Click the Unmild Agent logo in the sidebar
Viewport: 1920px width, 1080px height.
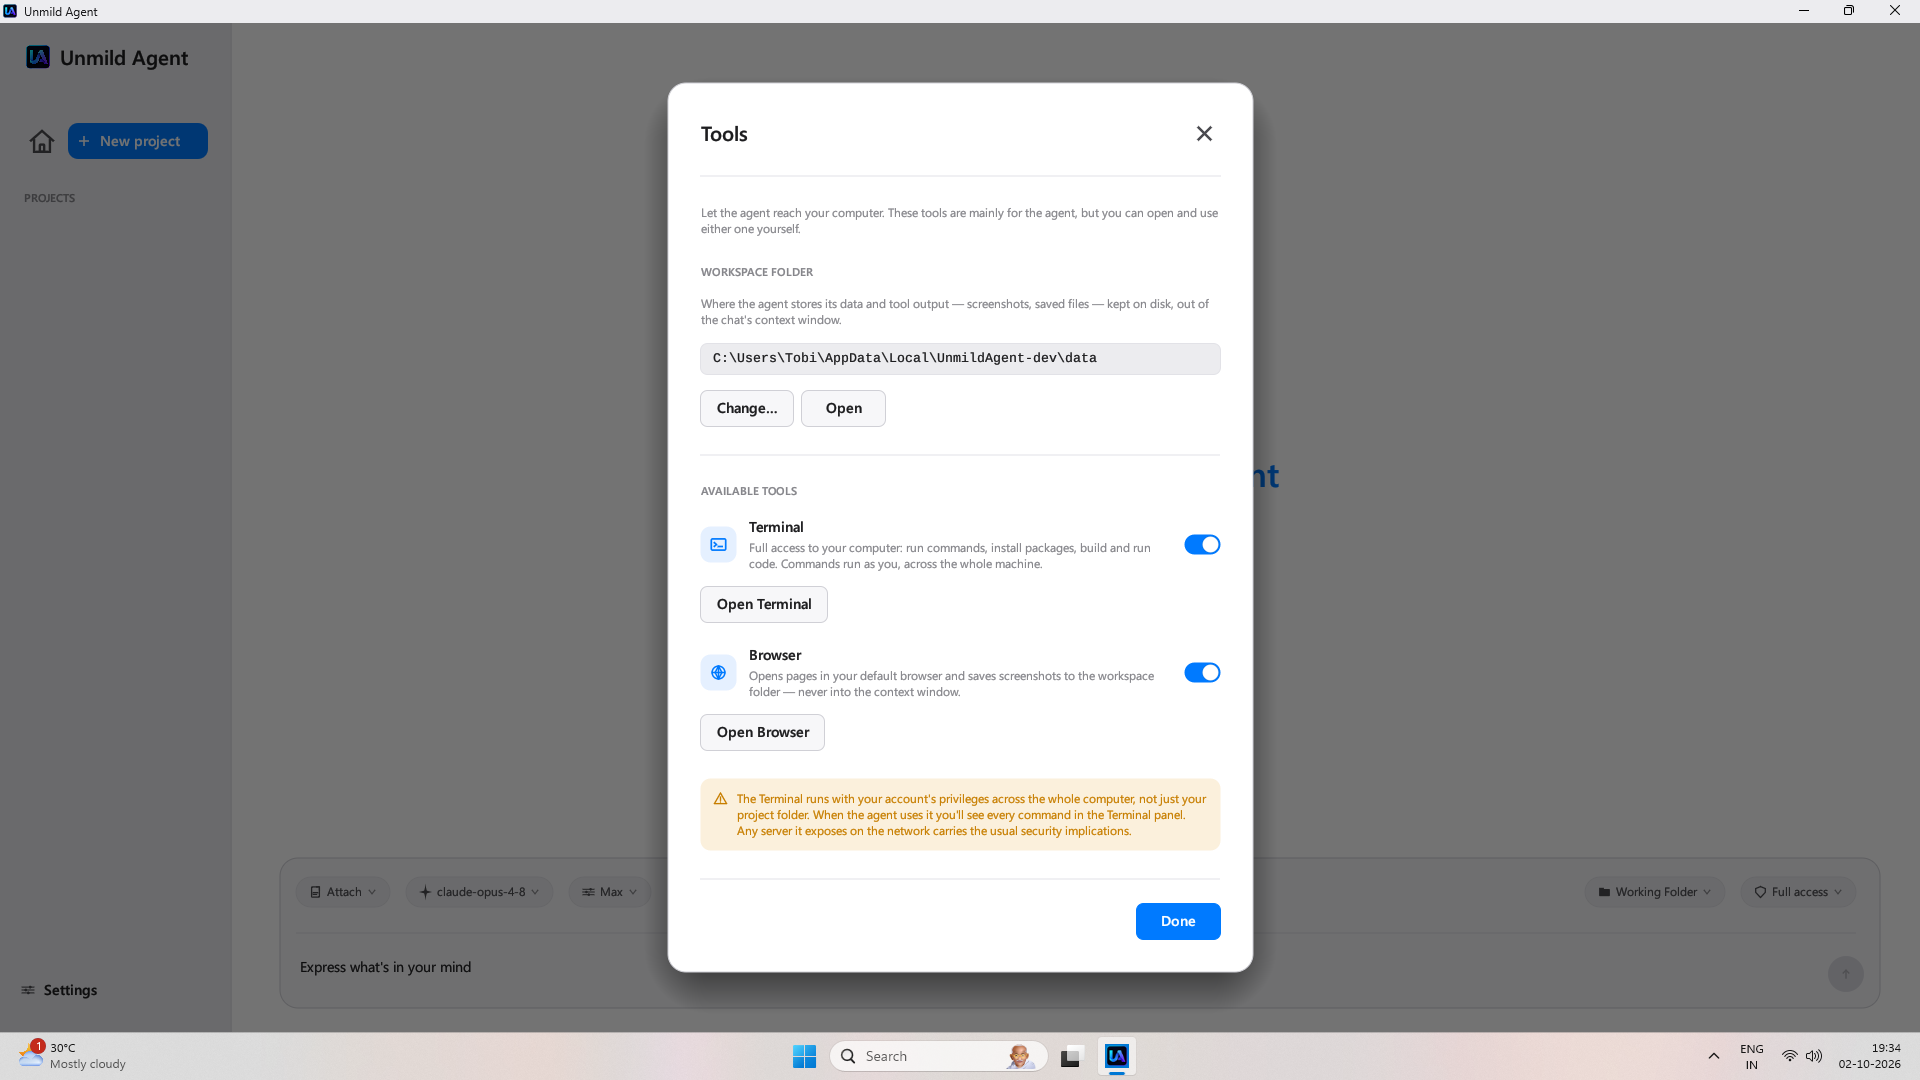tap(38, 57)
